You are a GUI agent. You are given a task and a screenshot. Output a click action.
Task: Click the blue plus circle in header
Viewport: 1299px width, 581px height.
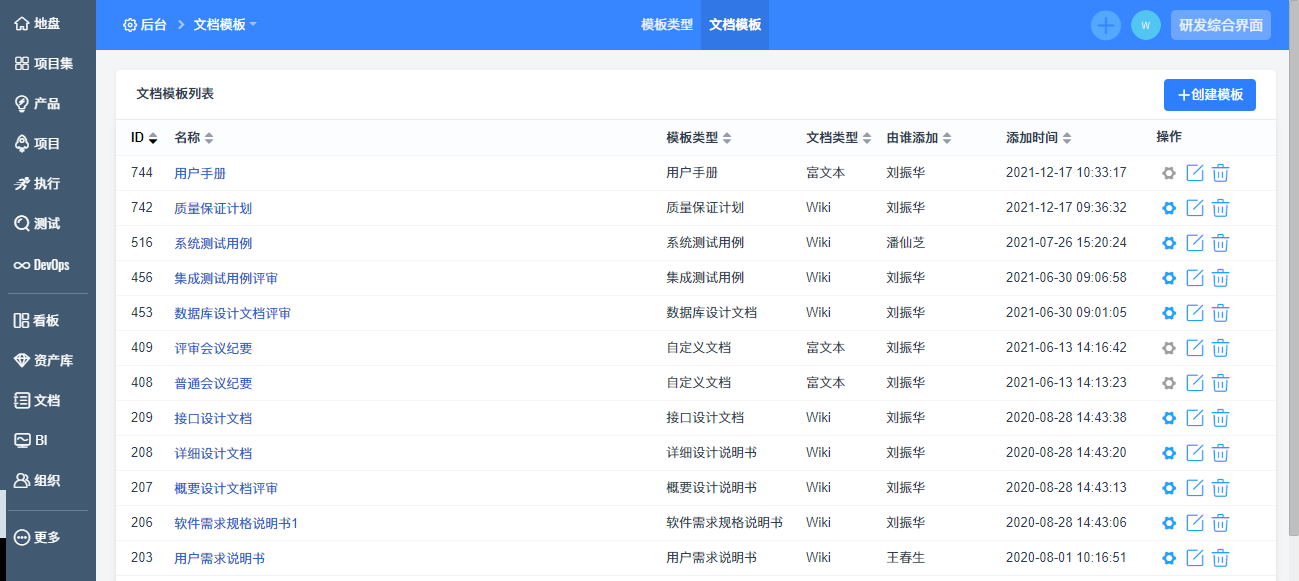pyautogui.click(x=1105, y=25)
